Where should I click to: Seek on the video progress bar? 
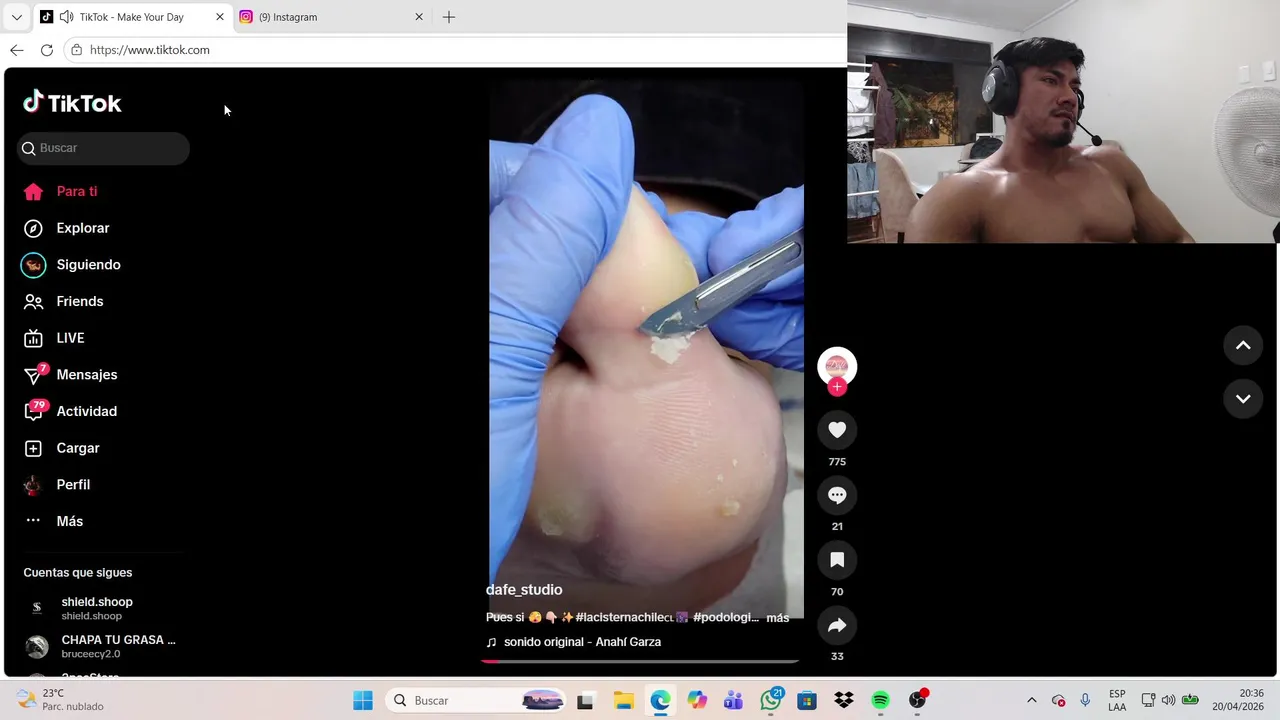pos(640,661)
